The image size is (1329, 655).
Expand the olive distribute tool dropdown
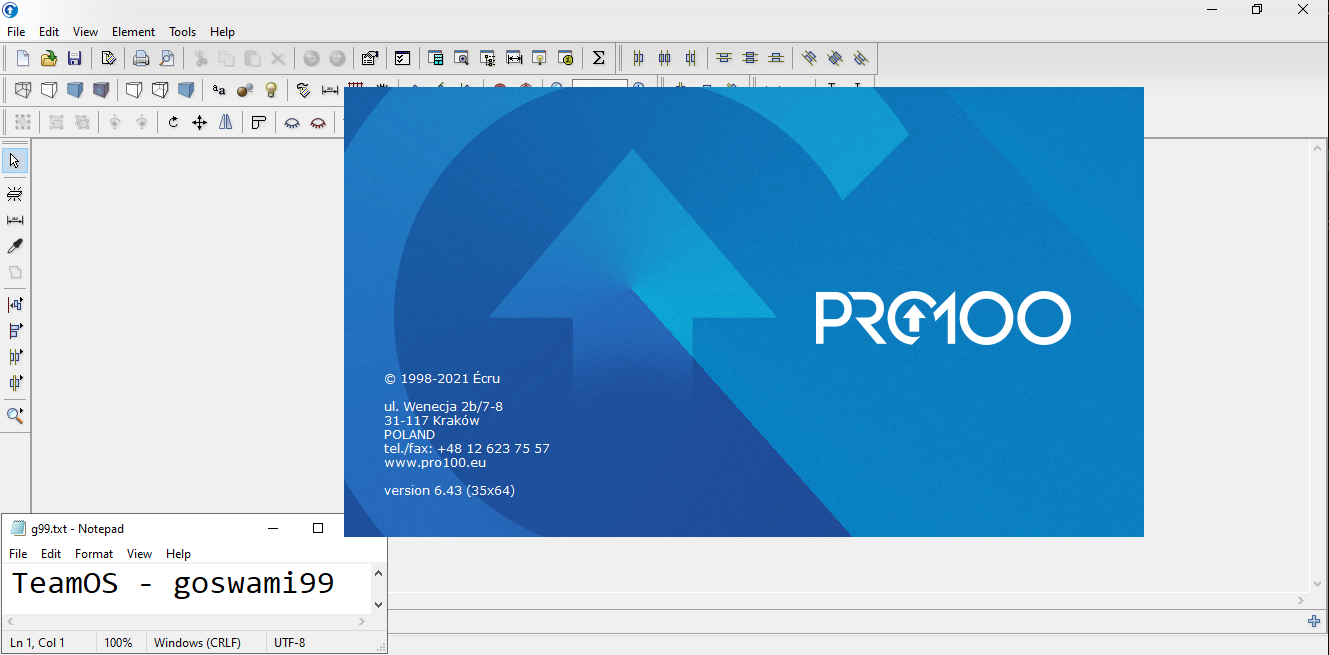(15, 356)
